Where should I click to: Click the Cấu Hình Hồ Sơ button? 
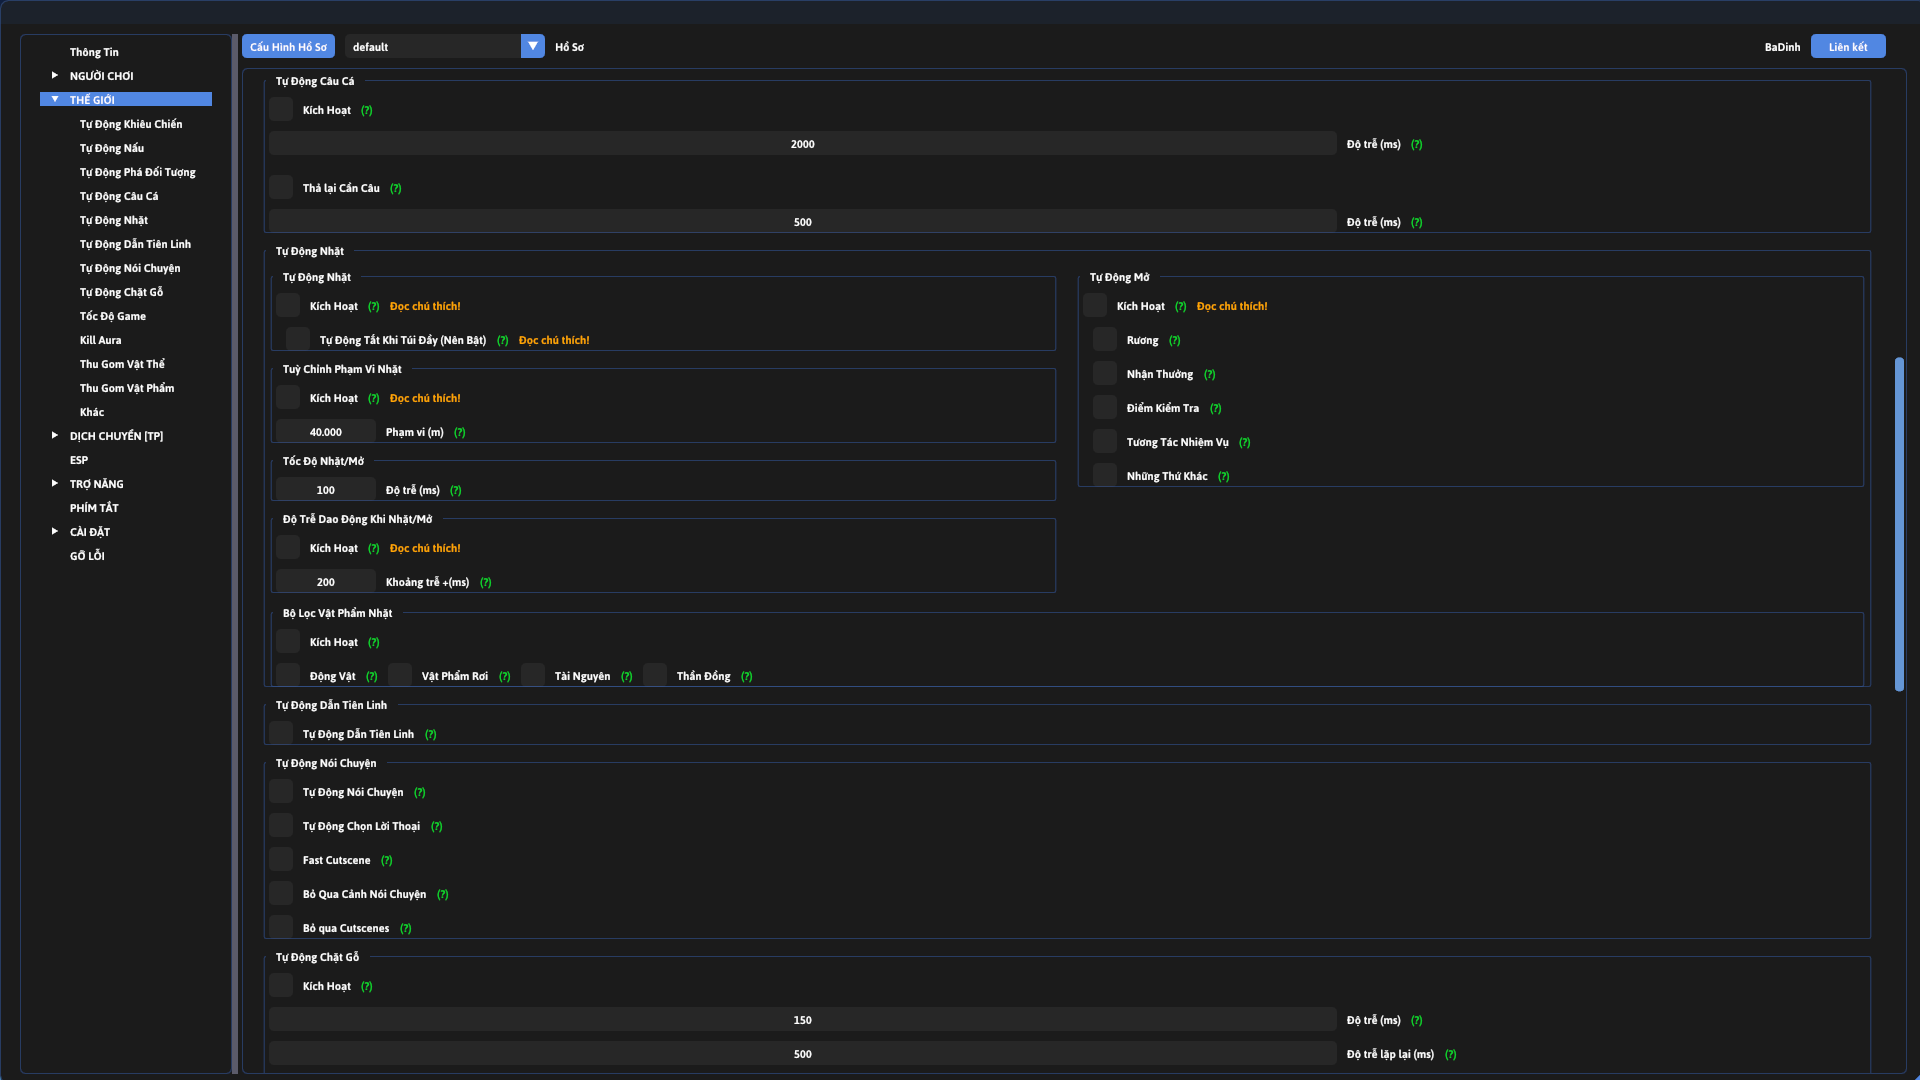288,47
